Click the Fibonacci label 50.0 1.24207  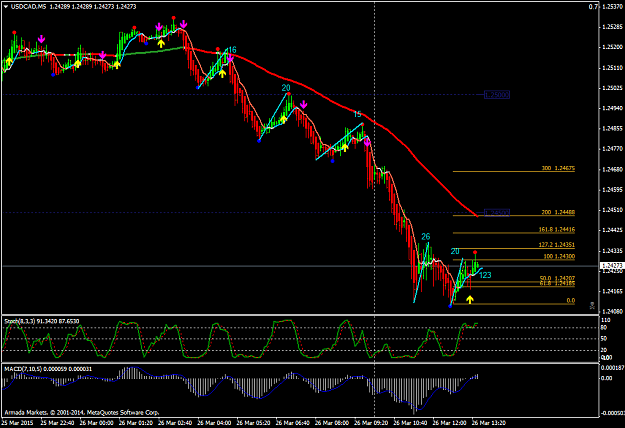coord(557,278)
